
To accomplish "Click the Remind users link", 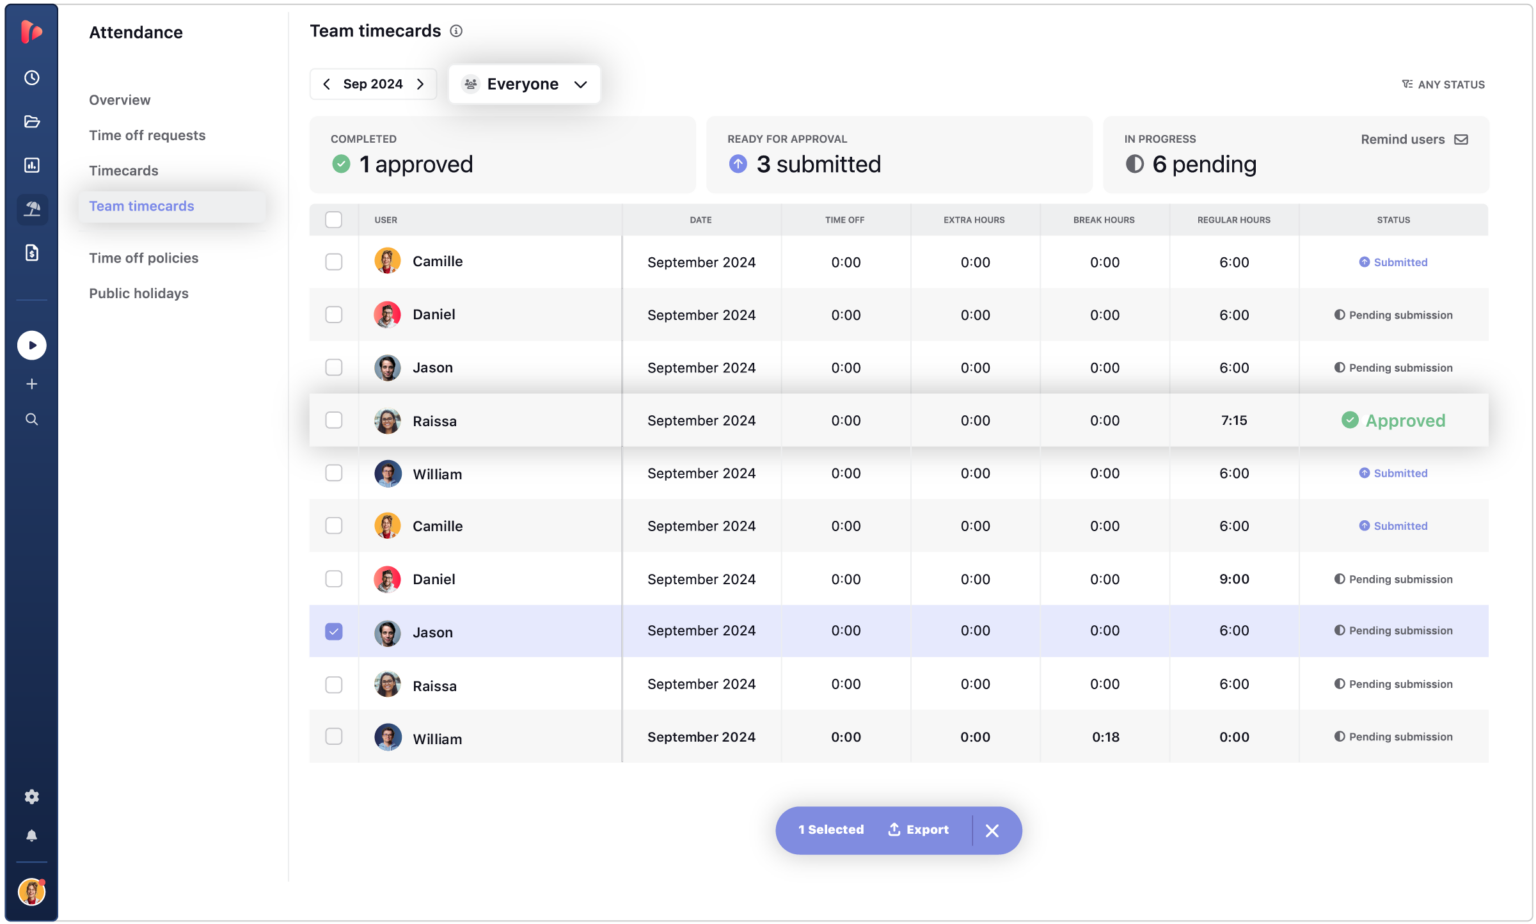I will (x=1403, y=139).
